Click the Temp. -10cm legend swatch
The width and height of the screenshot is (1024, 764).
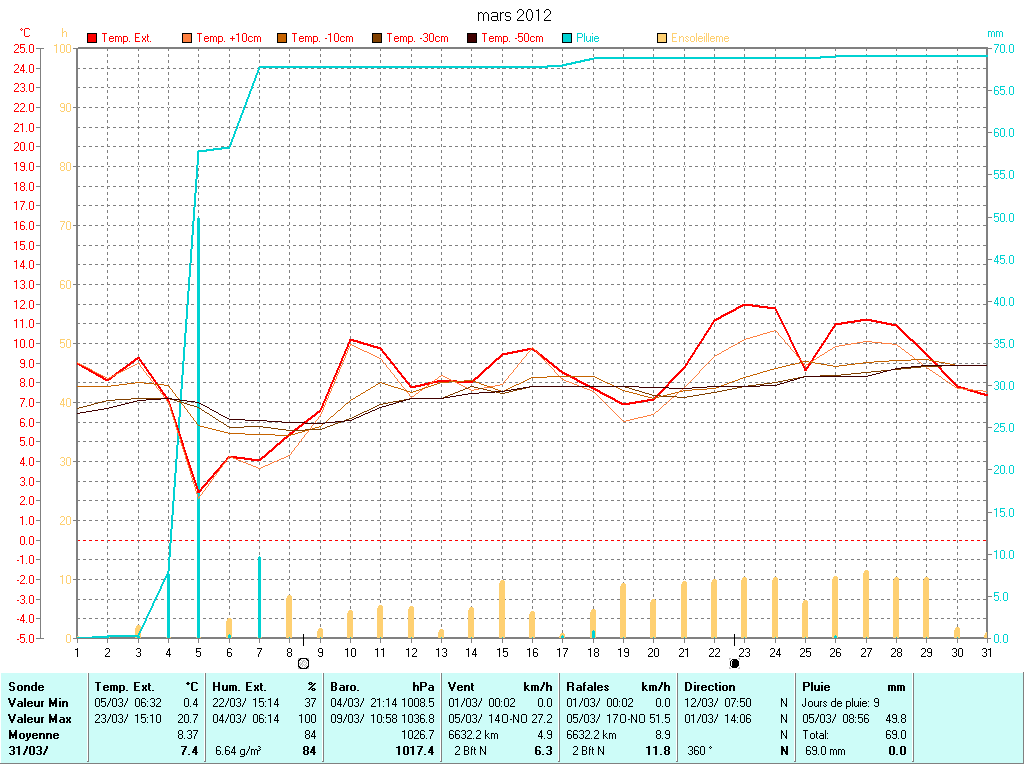pyautogui.click(x=282, y=38)
